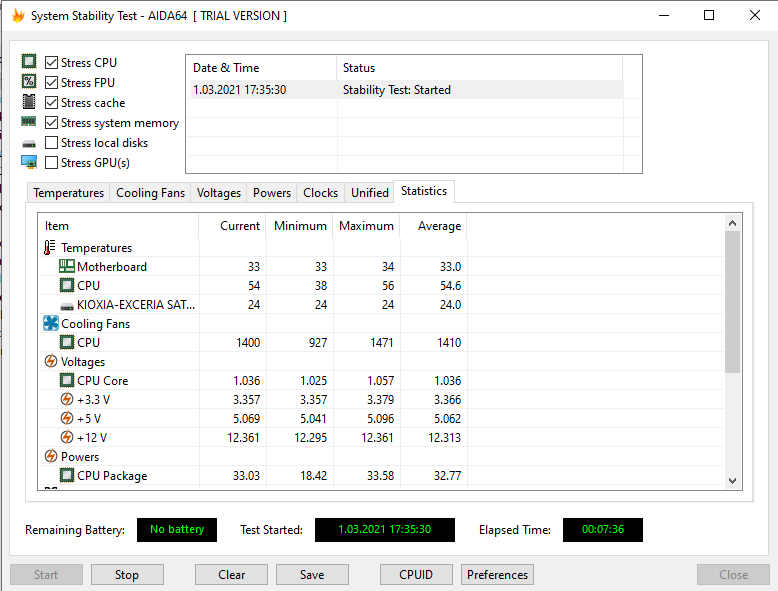Click CPU Package average value 32.77

click(x=448, y=475)
